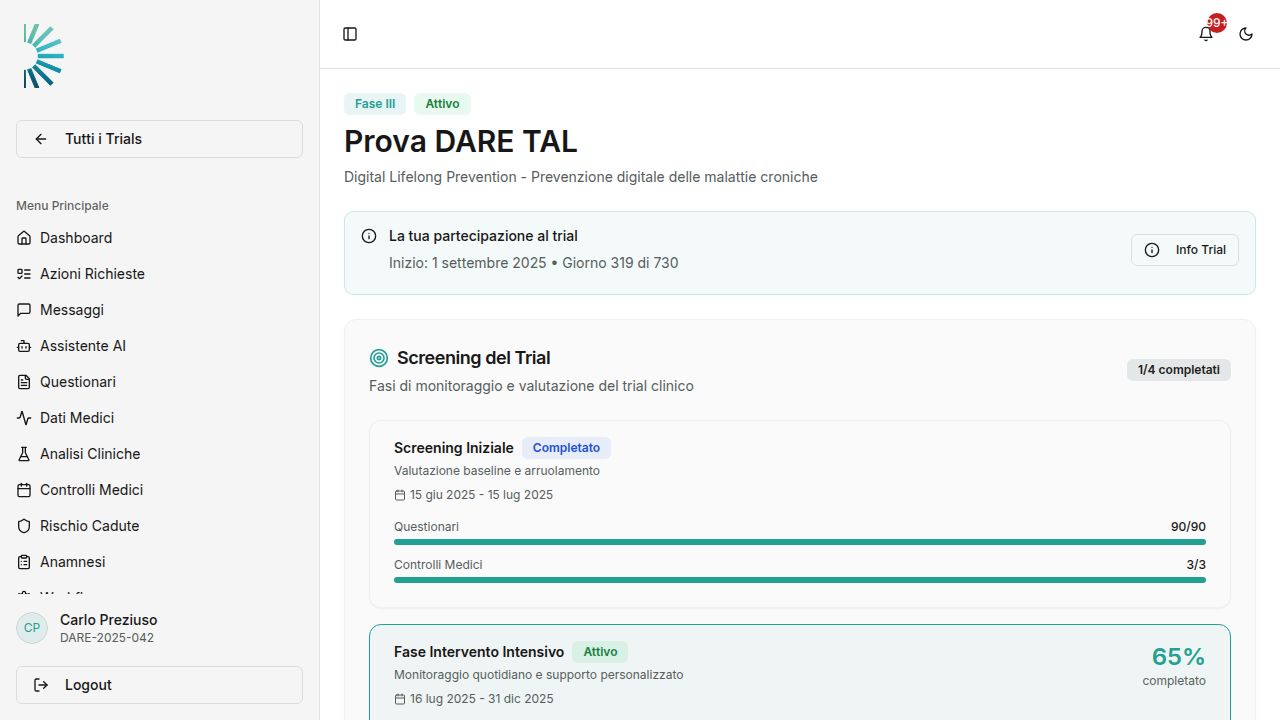Screen dimensions: 1280x720
Task: Click the Analisi Cliniche flask icon
Action: coord(24,454)
